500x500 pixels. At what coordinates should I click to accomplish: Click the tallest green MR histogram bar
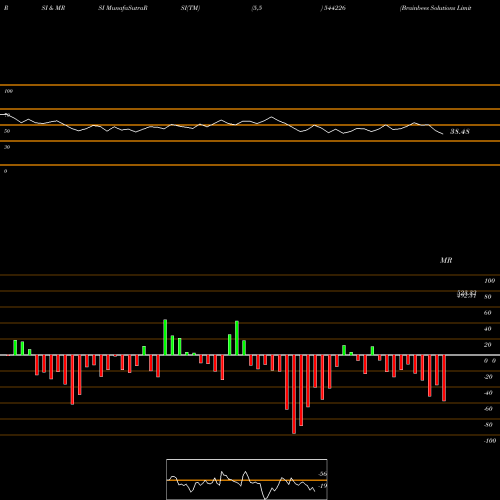(x=165, y=337)
